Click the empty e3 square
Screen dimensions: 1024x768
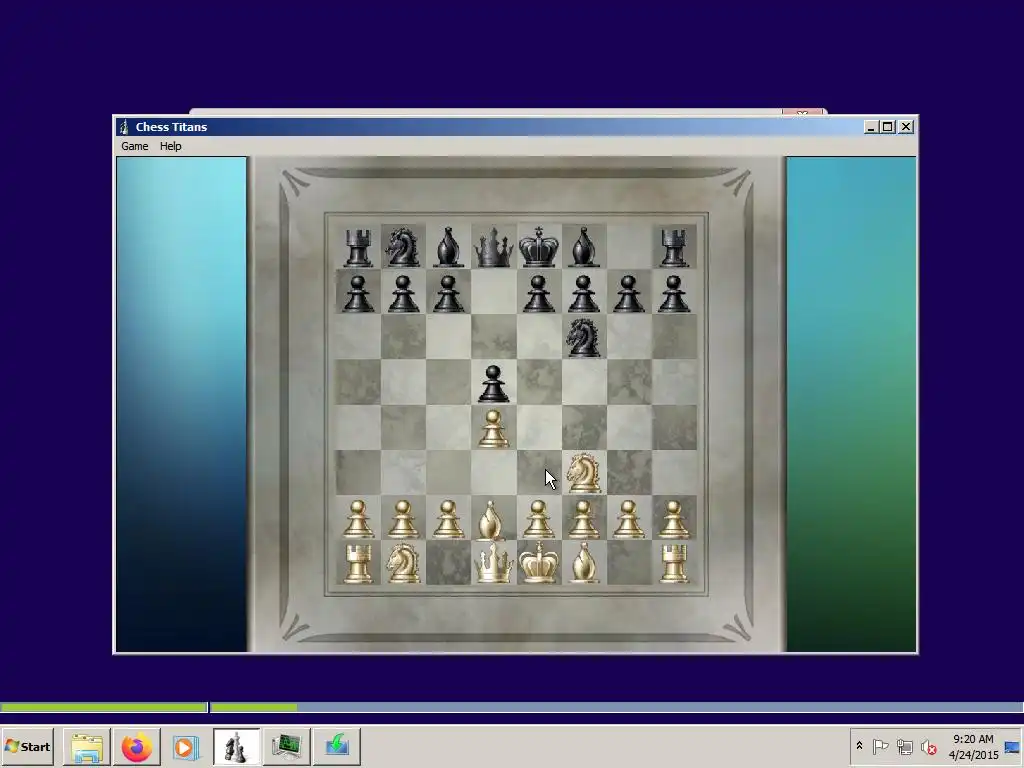[x=539, y=473]
